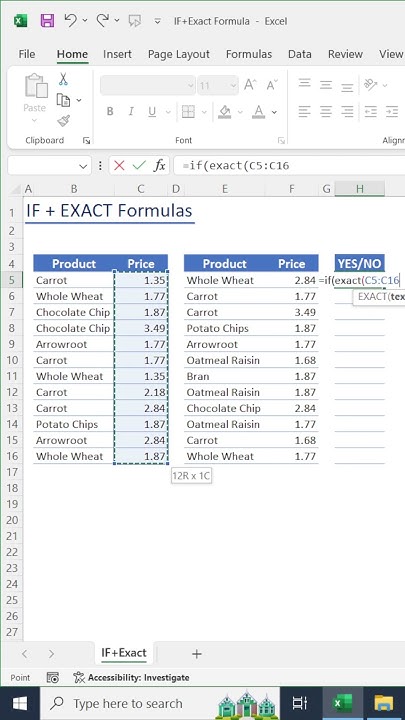
Task: Toggle Italic formatting
Action: point(131,111)
